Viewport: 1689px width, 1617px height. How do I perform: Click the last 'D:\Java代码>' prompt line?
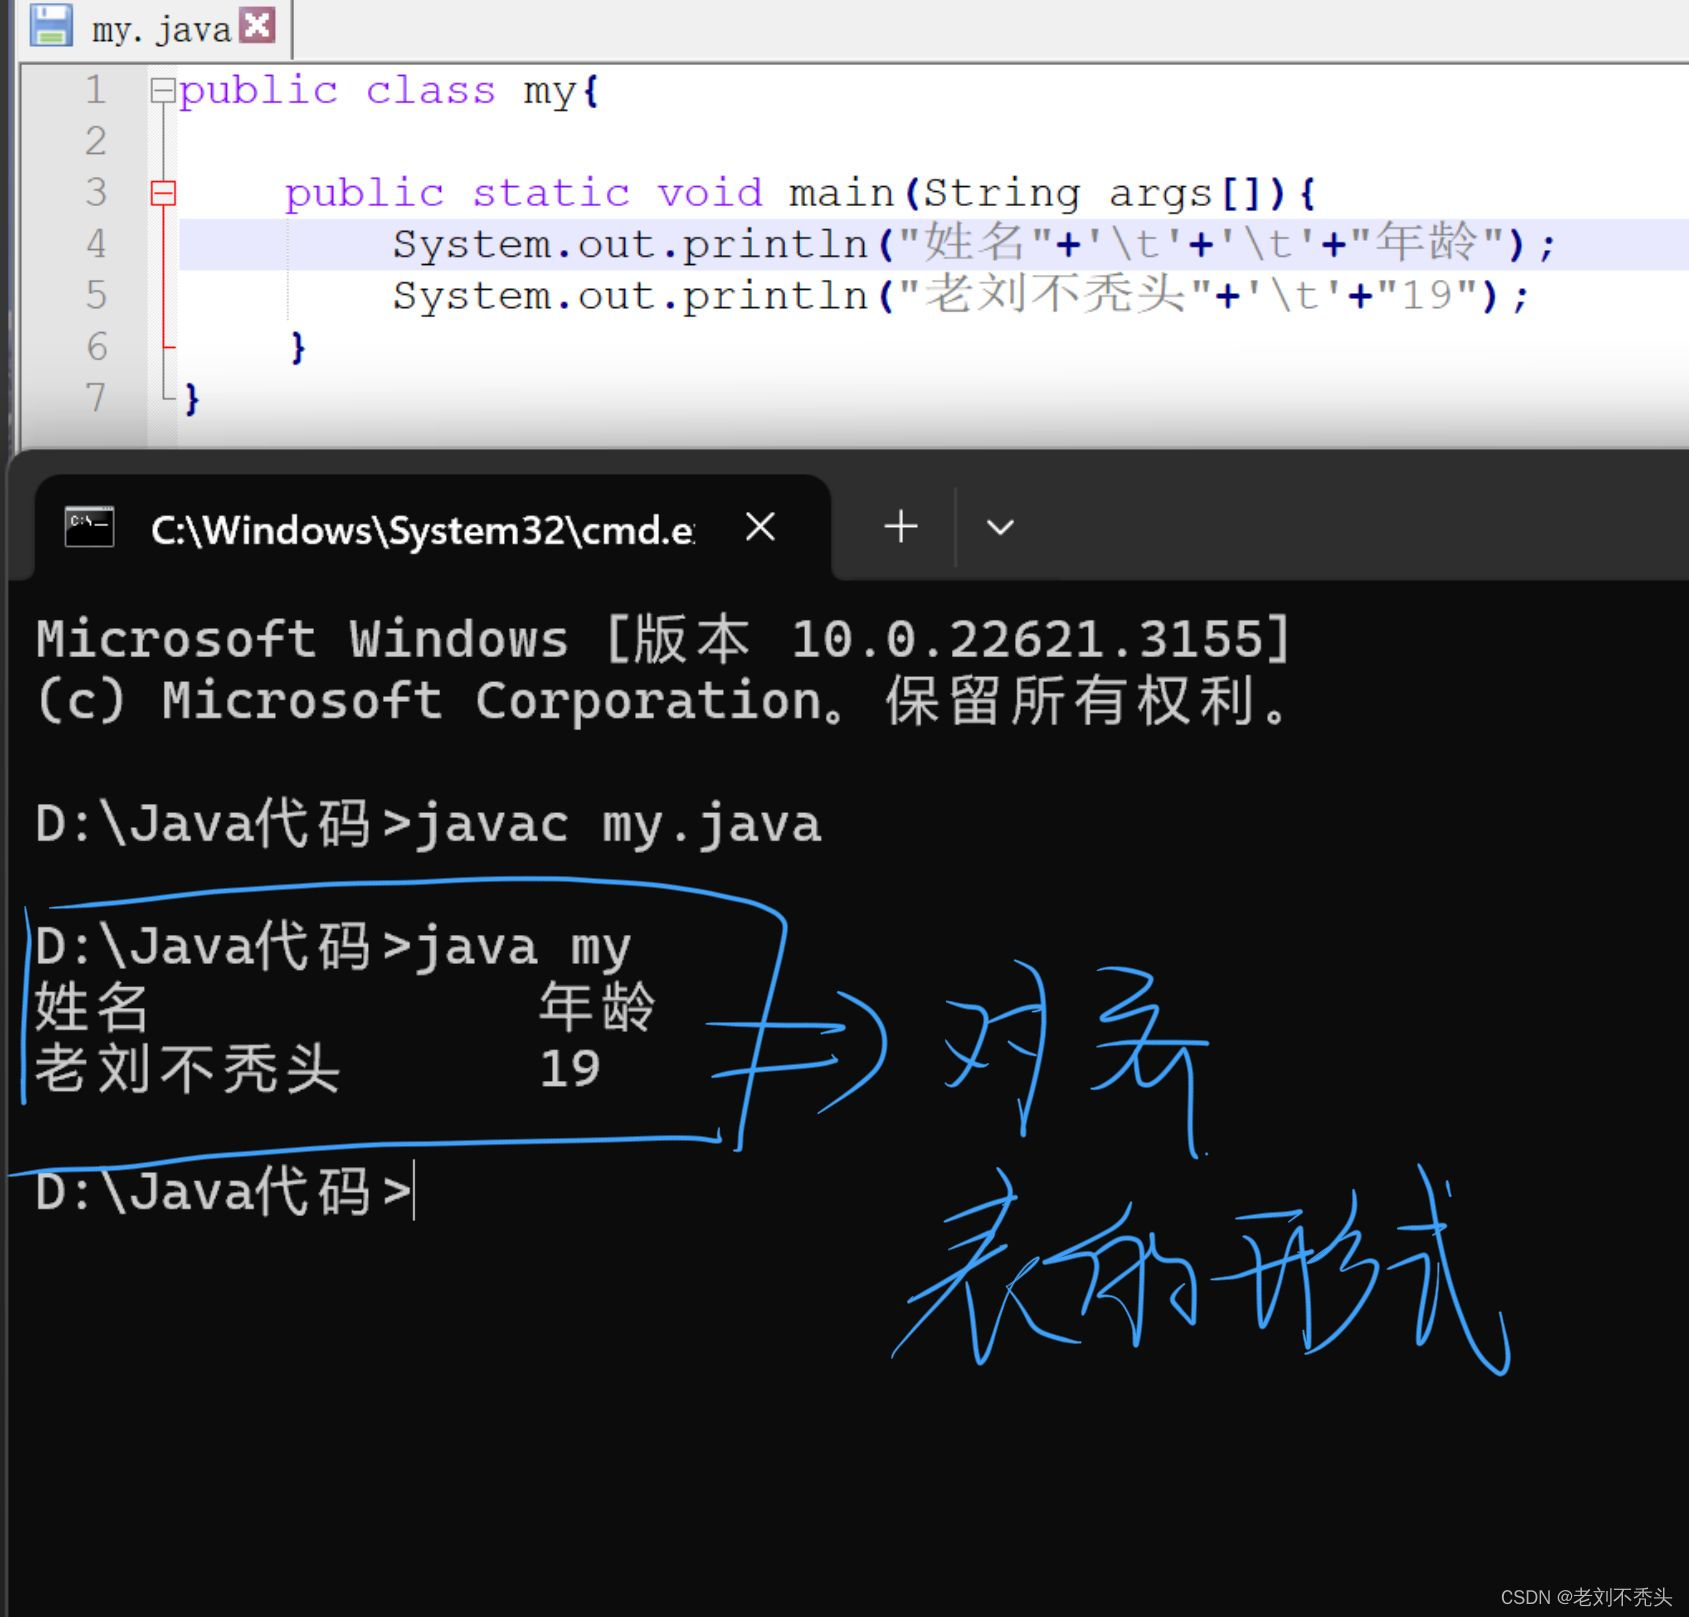[224, 1192]
